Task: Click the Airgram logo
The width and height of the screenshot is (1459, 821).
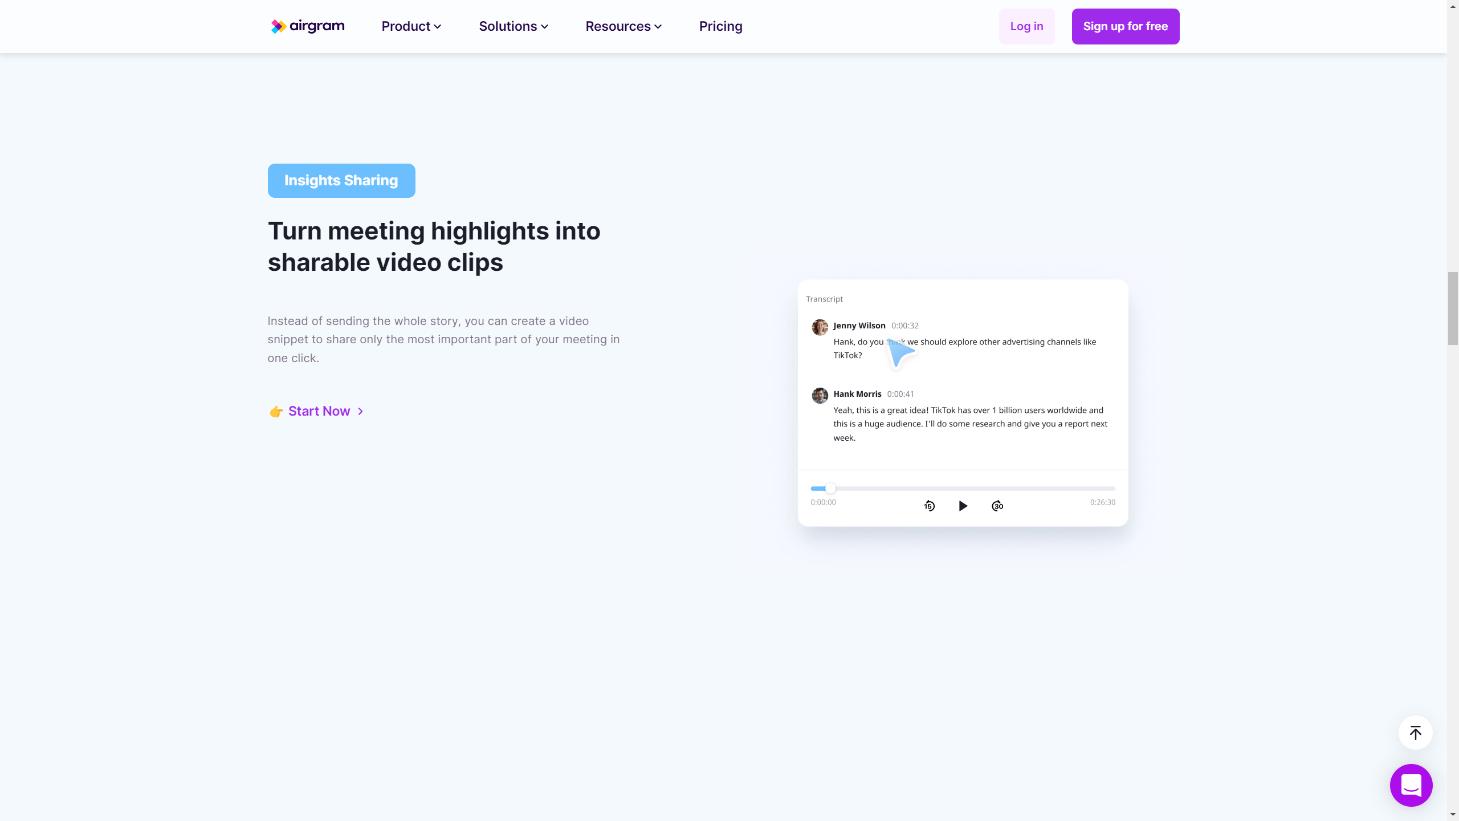Action: coord(307,26)
